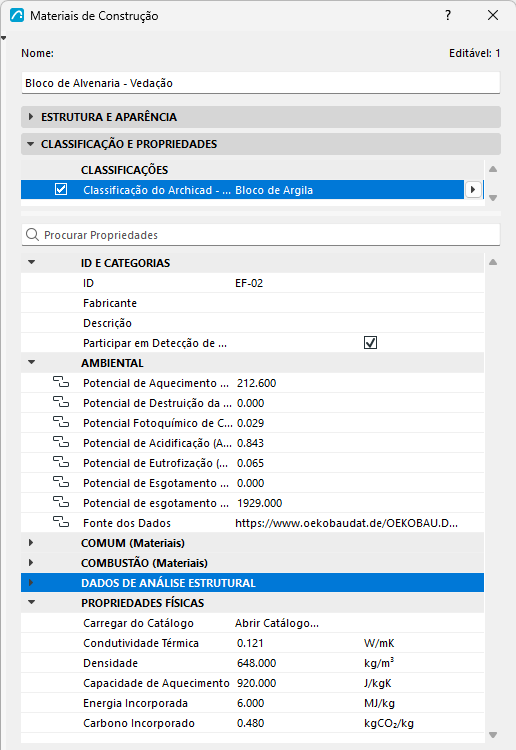This screenshot has width=516, height=750.
Task: Select the ID value EF-02
Action: (x=249, y=283)
